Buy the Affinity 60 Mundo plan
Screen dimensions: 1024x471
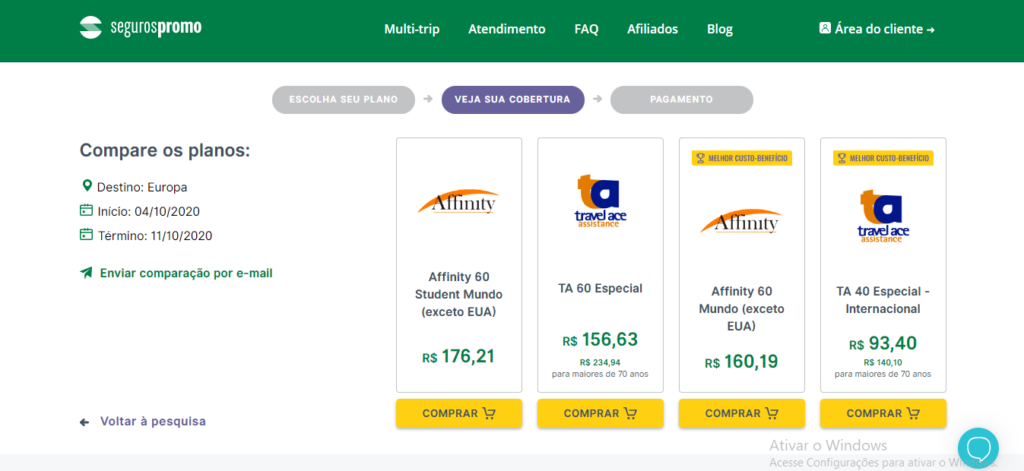point(742,414)
